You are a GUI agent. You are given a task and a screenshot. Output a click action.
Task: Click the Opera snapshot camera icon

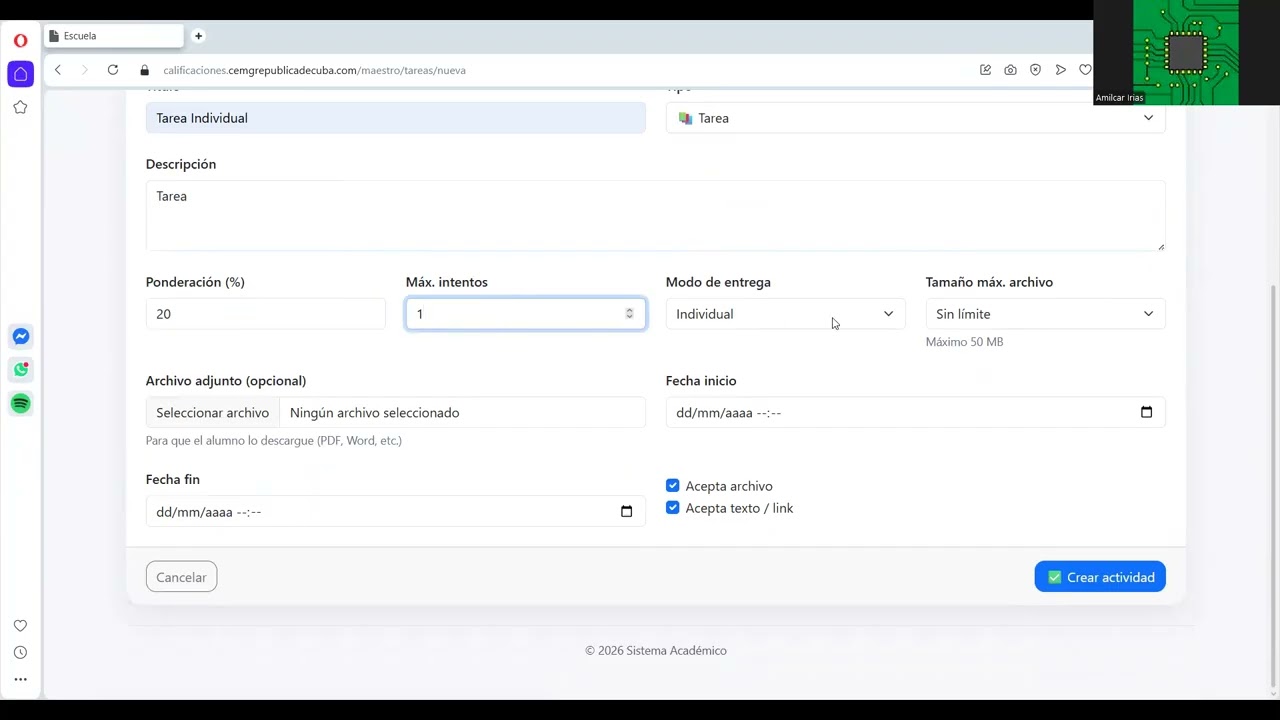coord(1010,70)
